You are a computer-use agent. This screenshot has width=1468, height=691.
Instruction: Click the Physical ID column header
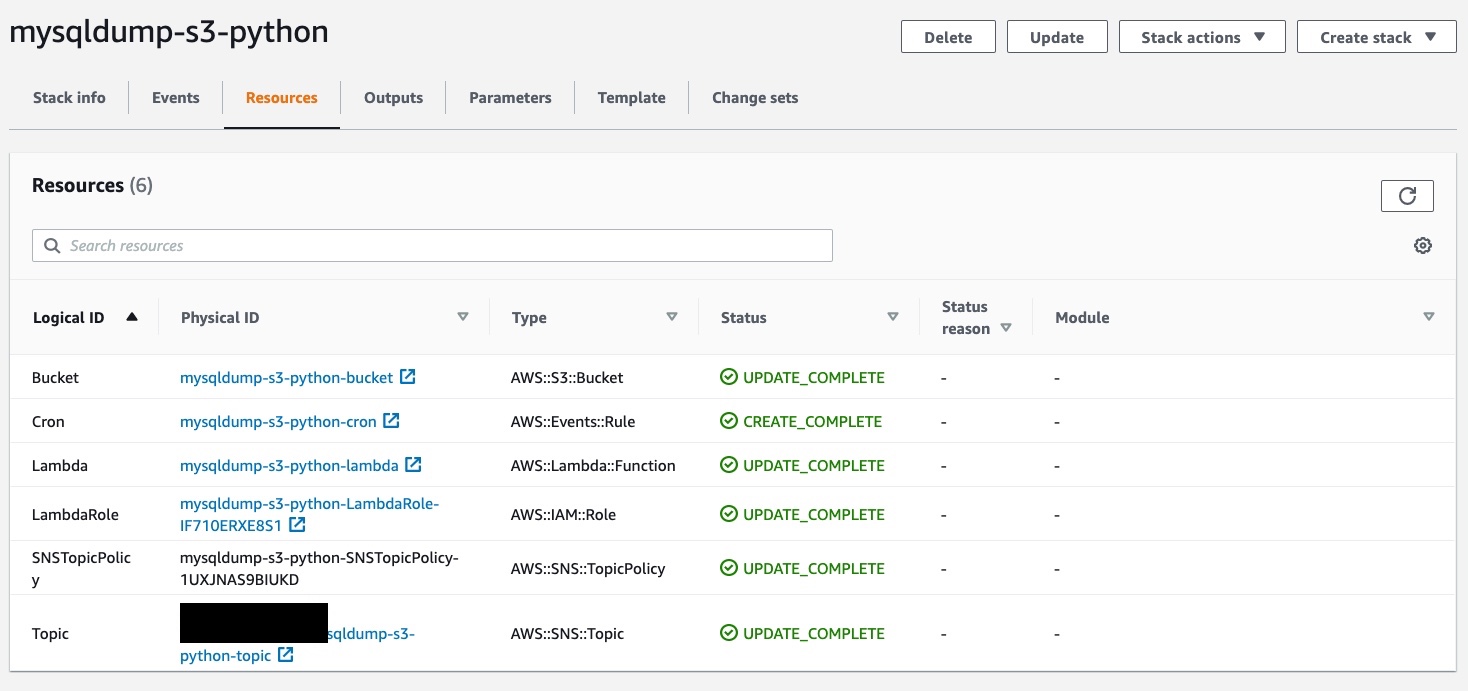pos(220,318)
